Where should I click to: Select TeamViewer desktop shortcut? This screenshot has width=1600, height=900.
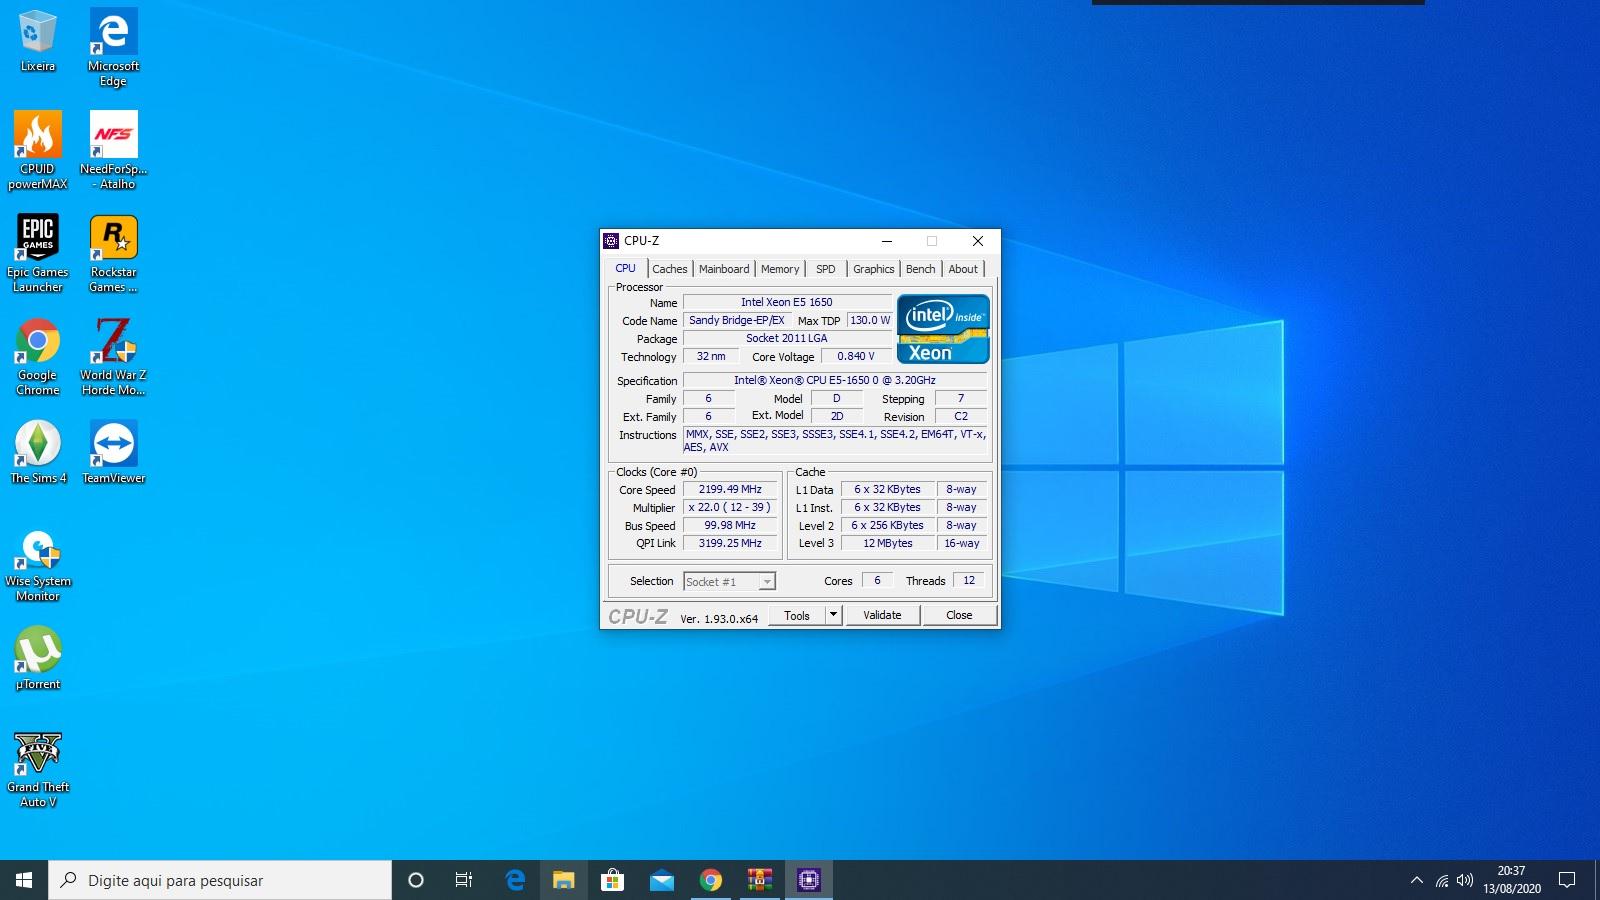[x=113, y=452]
